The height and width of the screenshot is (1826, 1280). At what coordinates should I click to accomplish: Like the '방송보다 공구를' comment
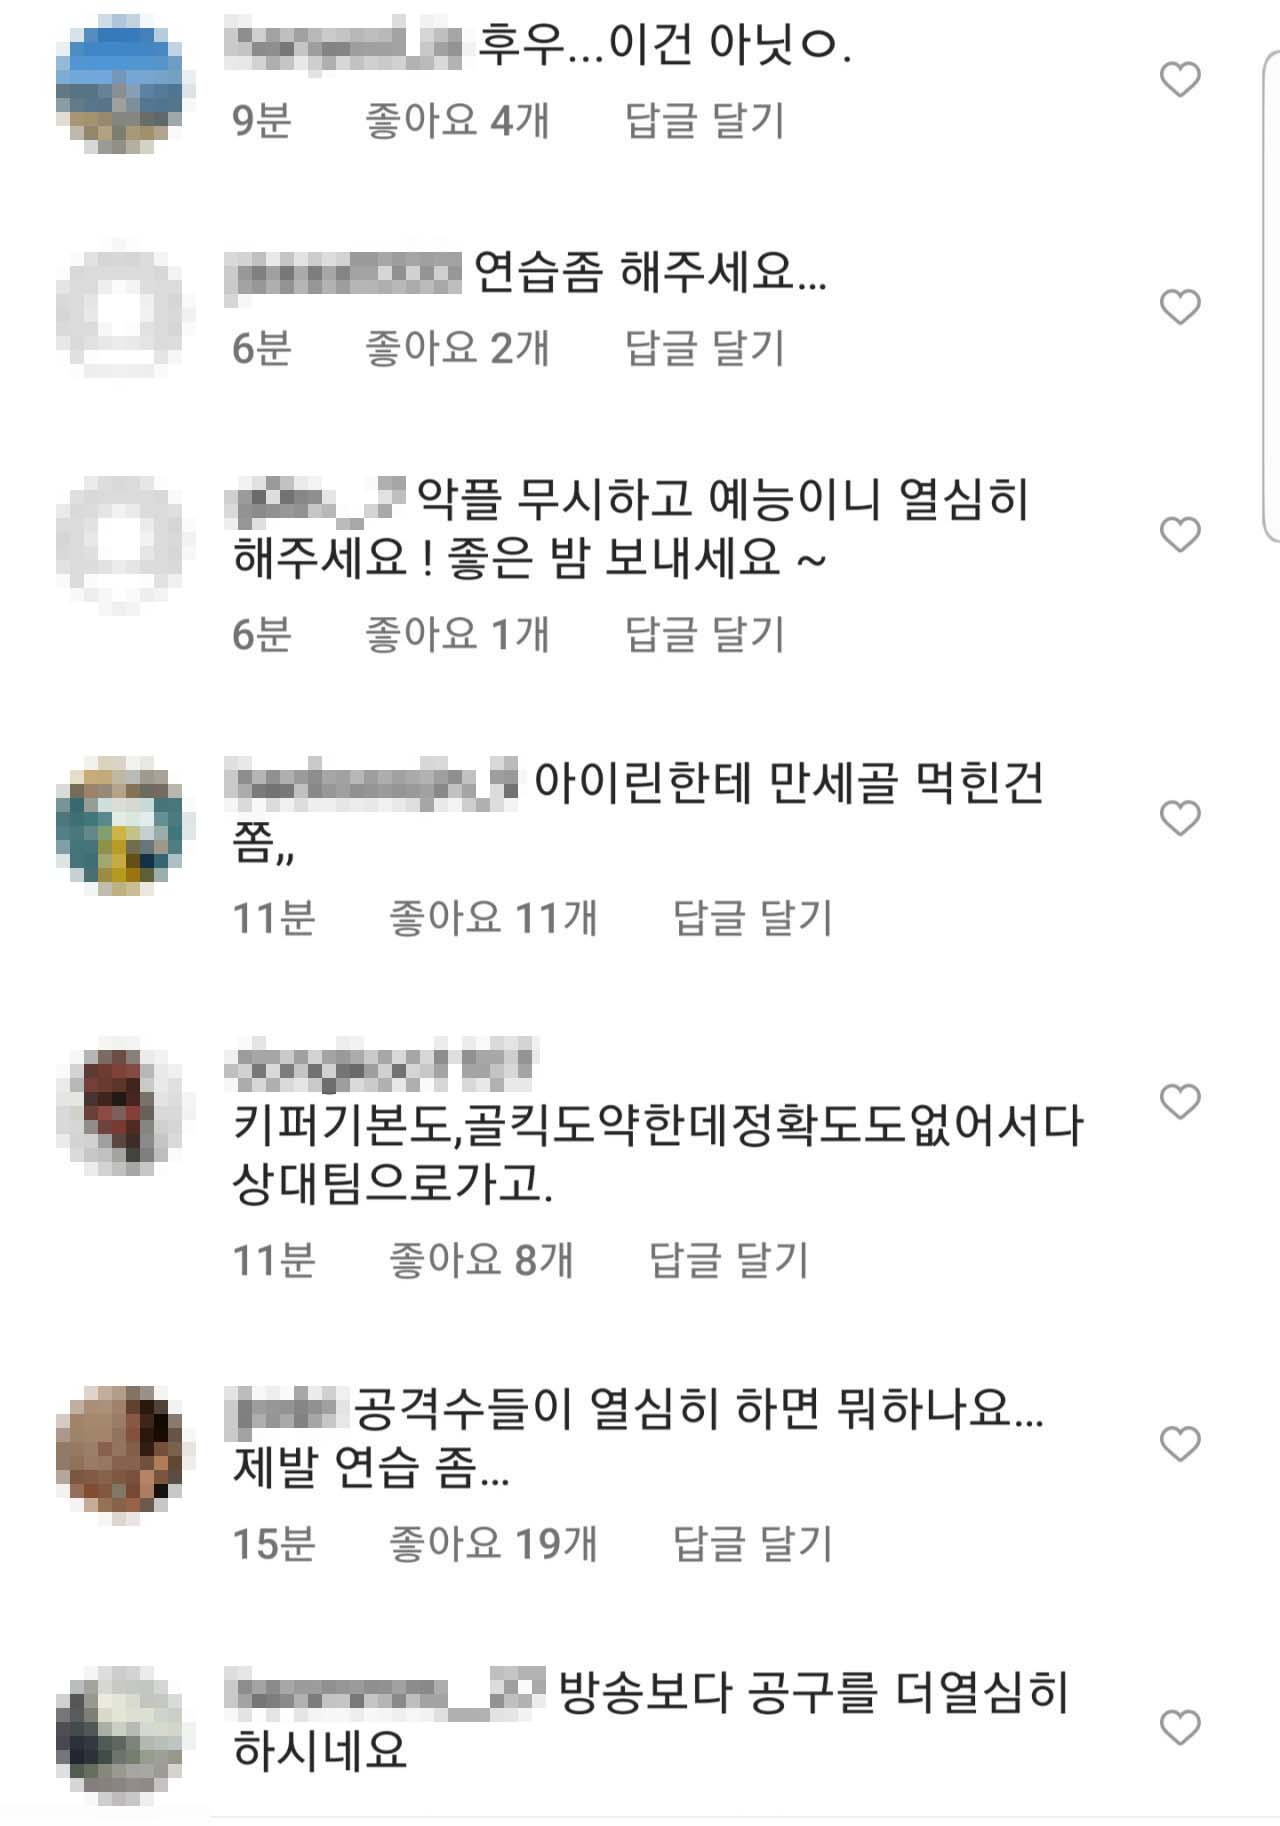pyautogui.click(x=1180, y=1728)
